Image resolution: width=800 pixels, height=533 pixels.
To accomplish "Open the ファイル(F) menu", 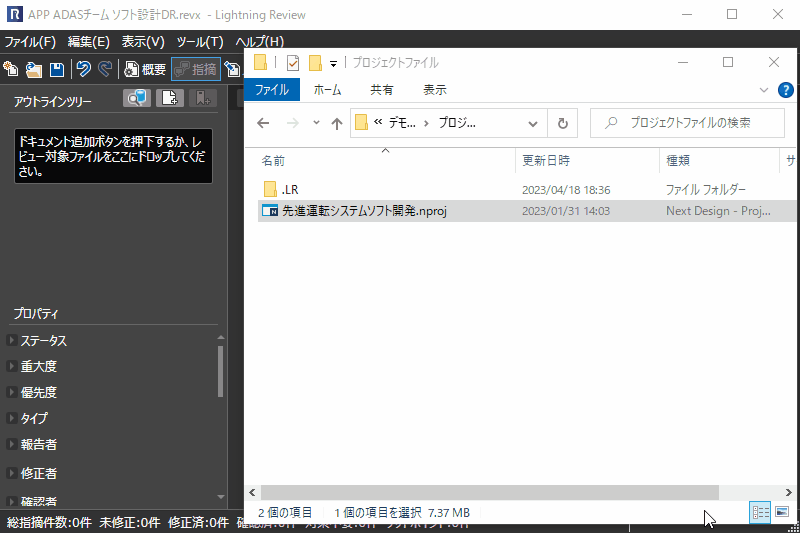I will click(30, 42).
